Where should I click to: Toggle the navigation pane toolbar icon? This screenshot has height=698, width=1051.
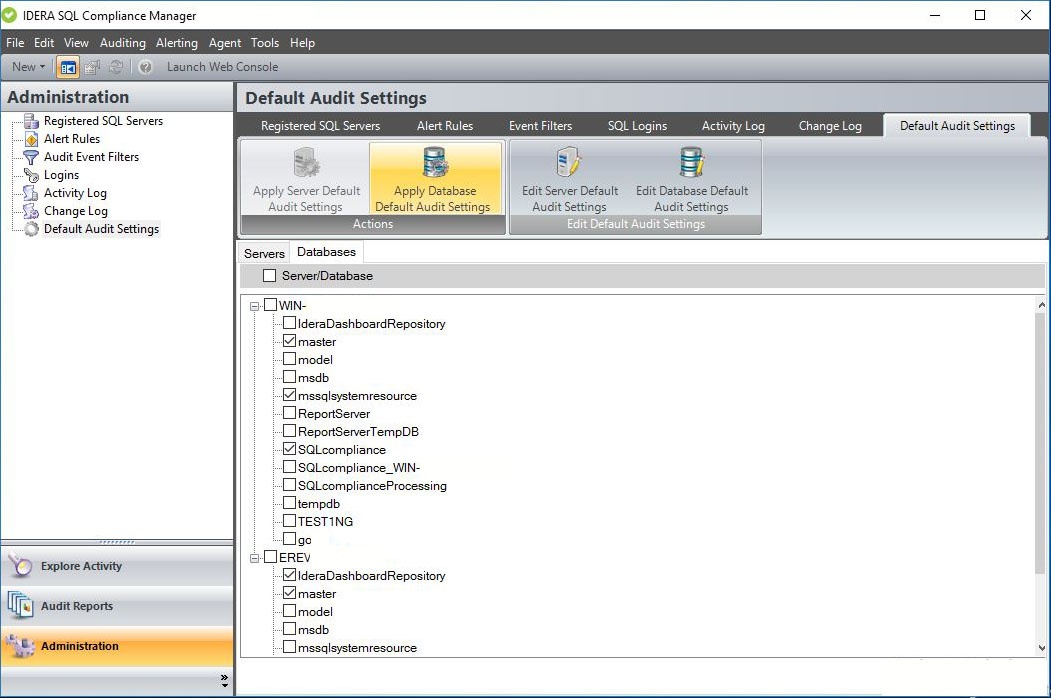(x=68, y=67)
